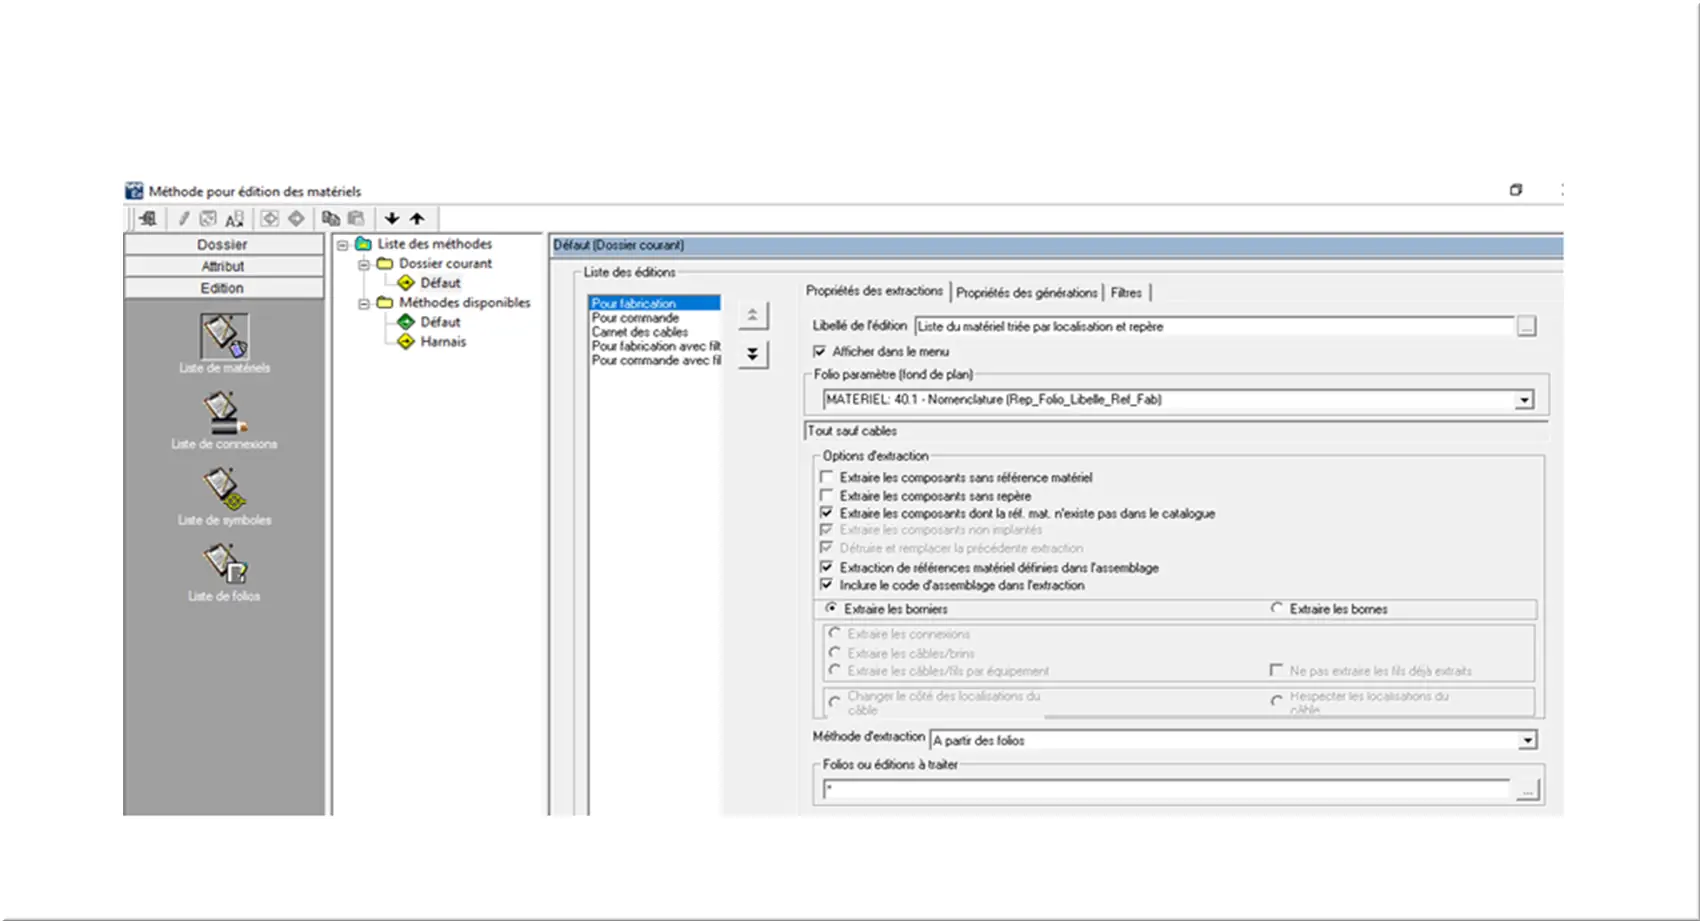Open the Dossier panel section
This screenshot has height=921, width=1700.
point(223,245)
